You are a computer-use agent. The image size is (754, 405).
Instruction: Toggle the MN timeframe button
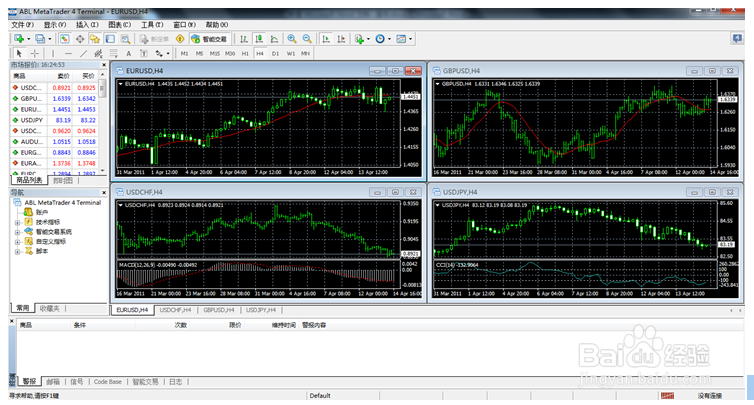305,53
